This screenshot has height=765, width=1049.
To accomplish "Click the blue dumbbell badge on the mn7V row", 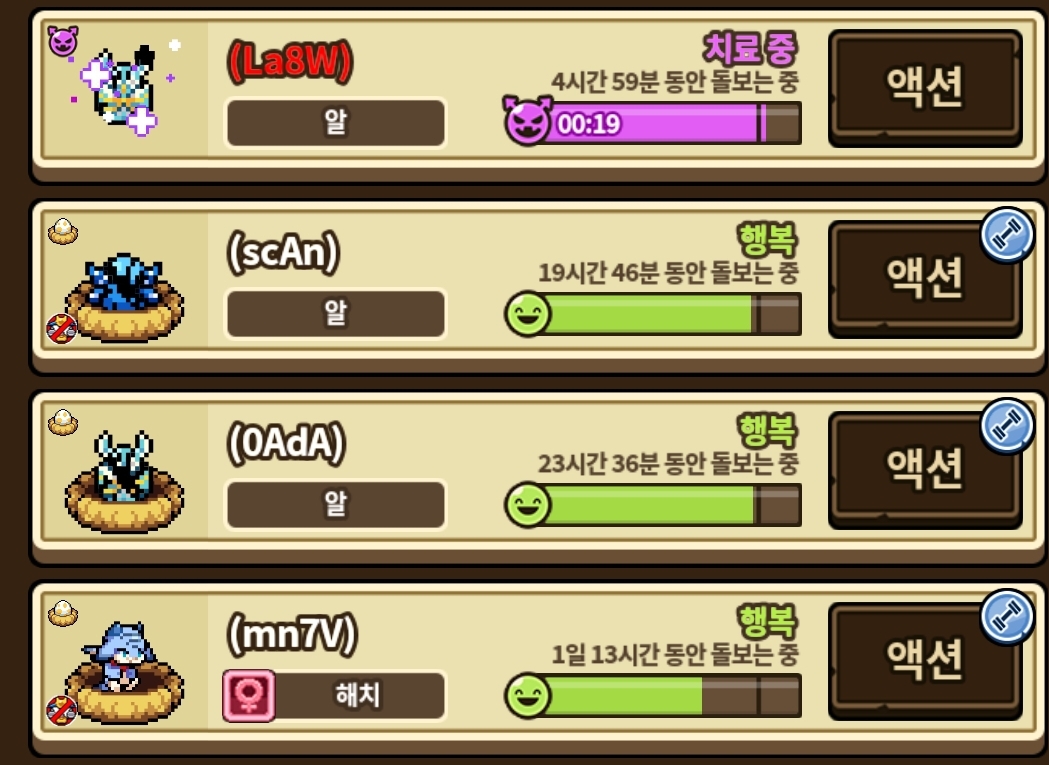I will tap(1007, 616).
